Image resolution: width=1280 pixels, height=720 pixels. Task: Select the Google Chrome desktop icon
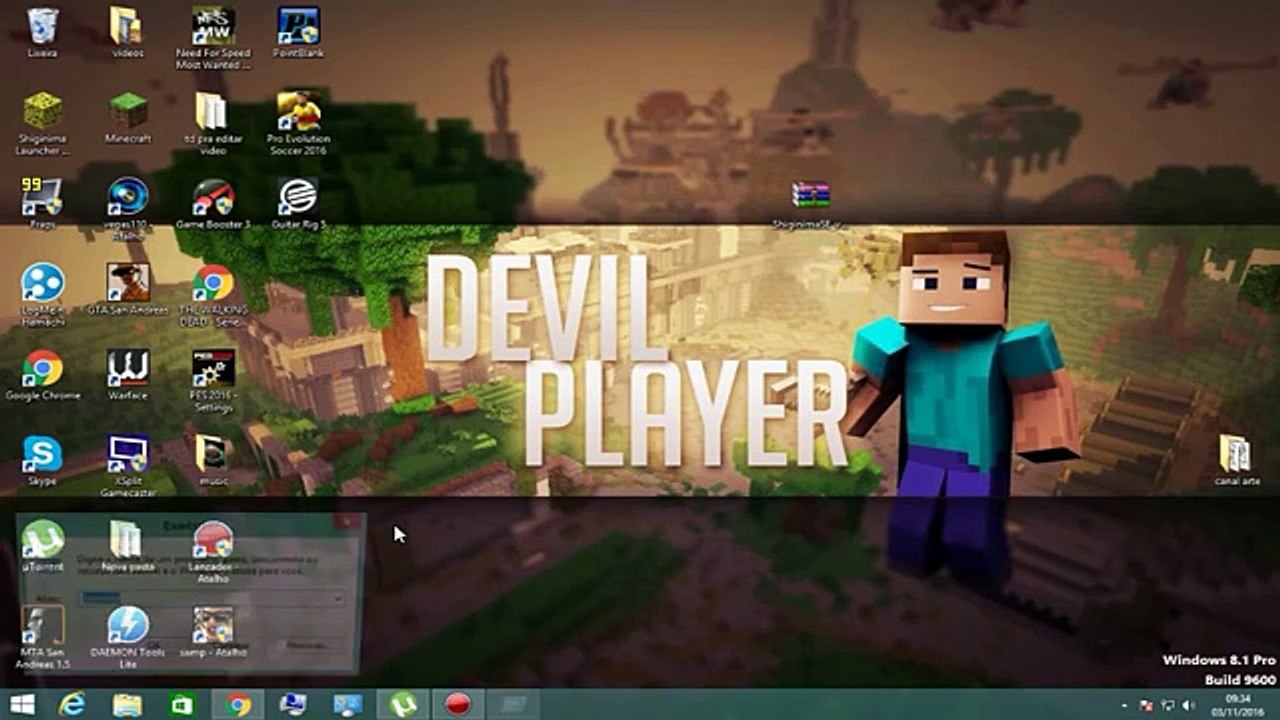(43, 376)
